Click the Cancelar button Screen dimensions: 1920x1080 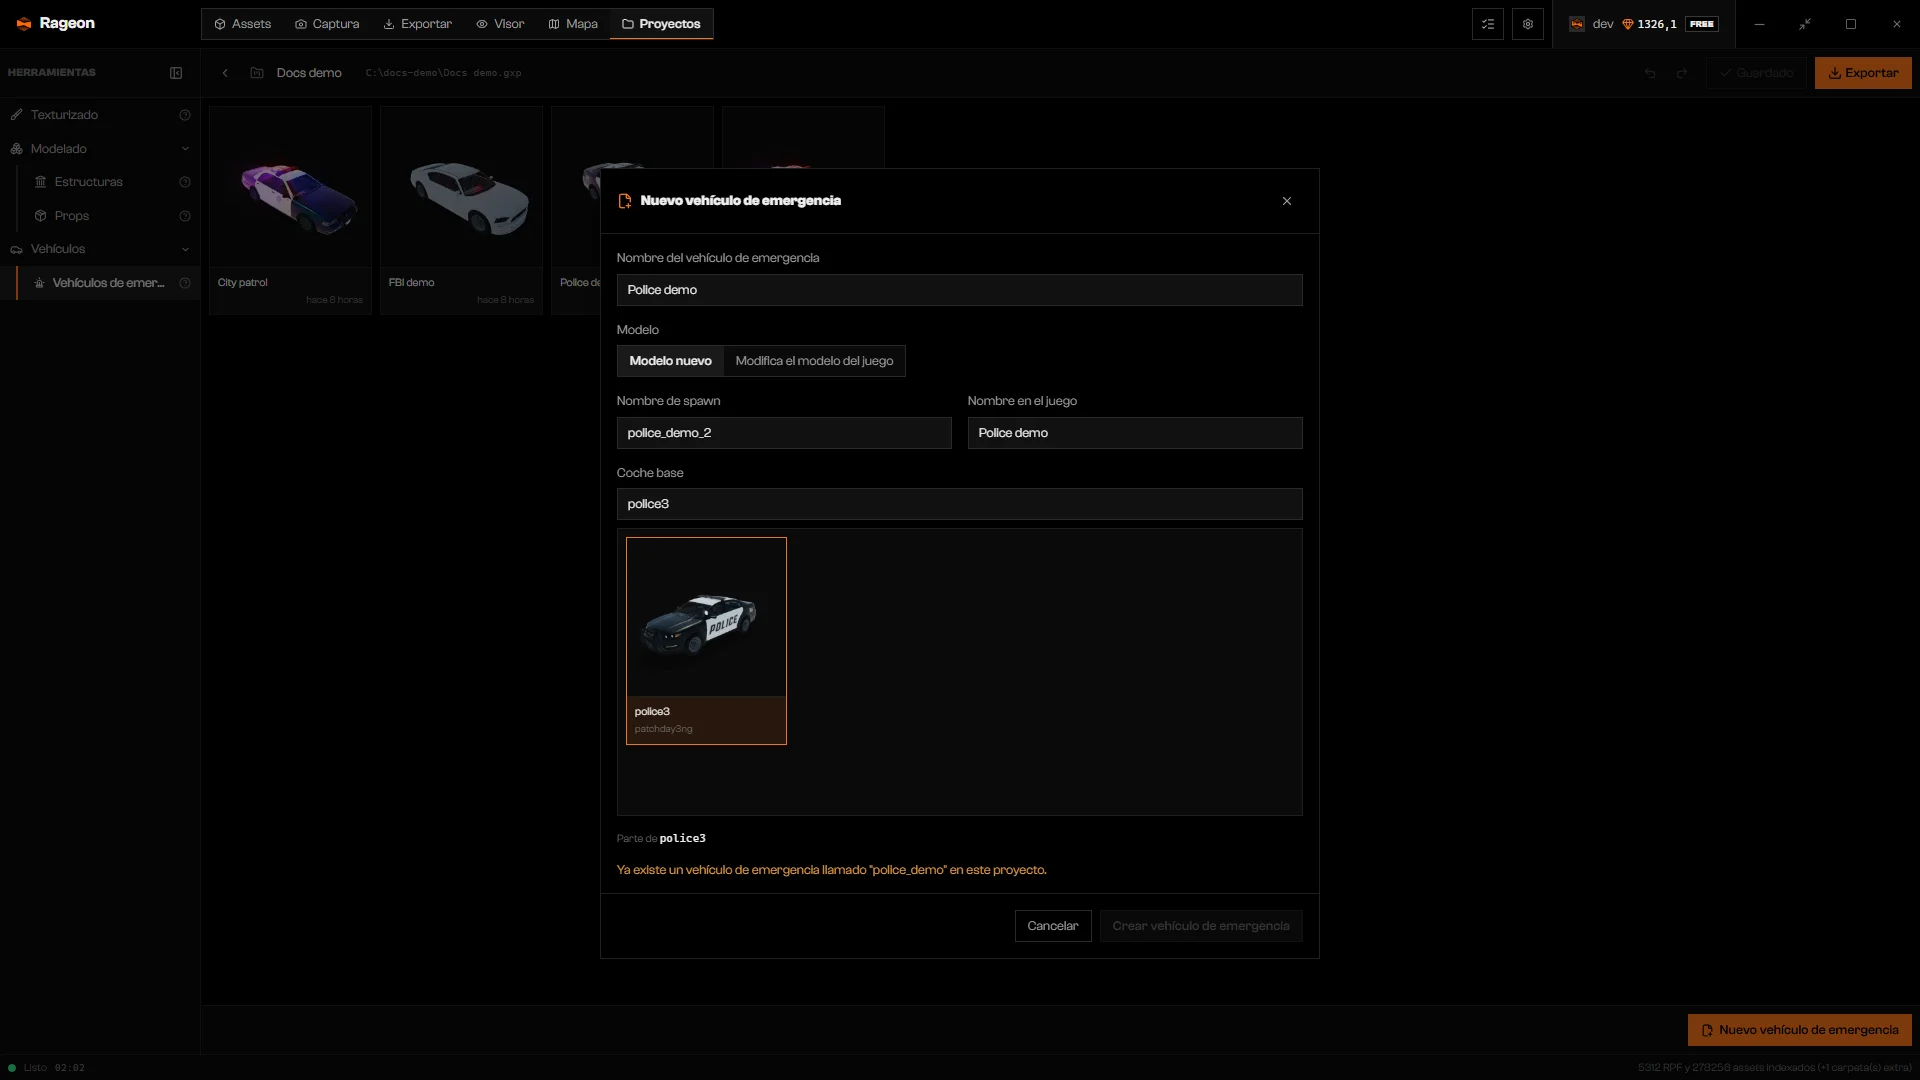pos(1053,926)
